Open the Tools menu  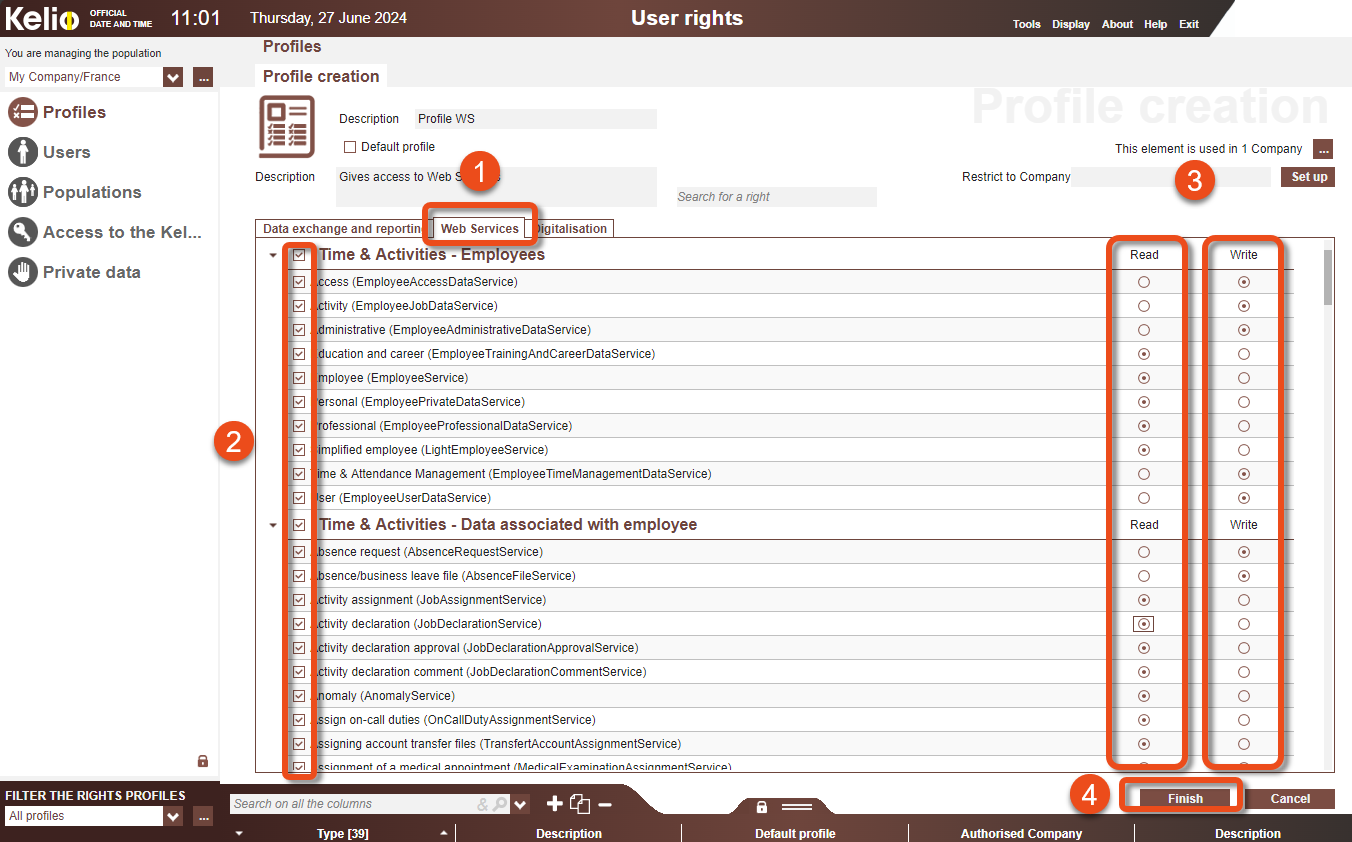(x=1026, y=24)
